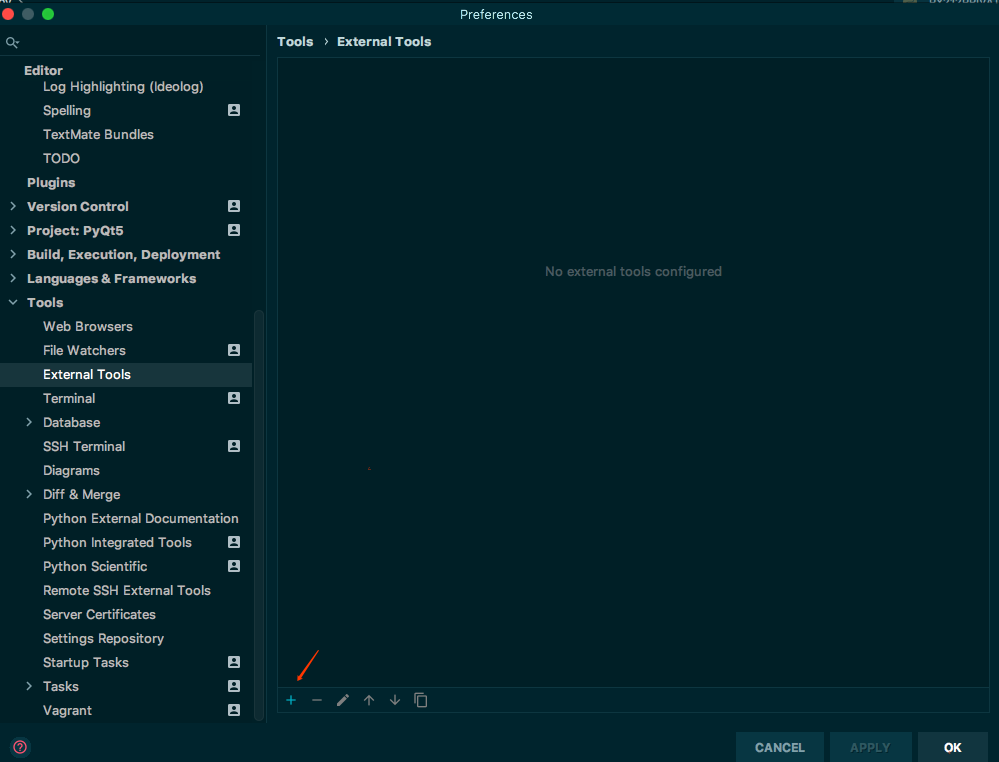This screenshot has height=762, width=999.
Task: Click the search magnifier icon
Action: point(12,42)
